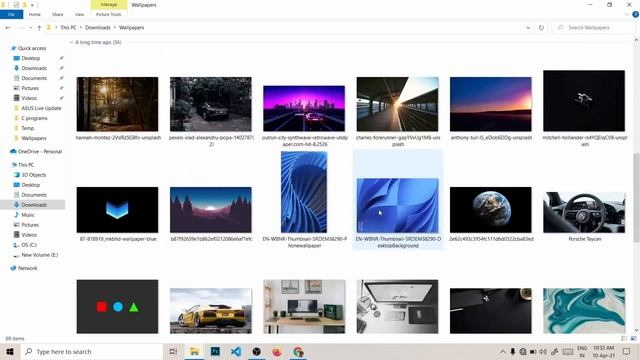
Task: Select This PC in navigation pane
Action: pyautogui.click(x=26, y=165)
